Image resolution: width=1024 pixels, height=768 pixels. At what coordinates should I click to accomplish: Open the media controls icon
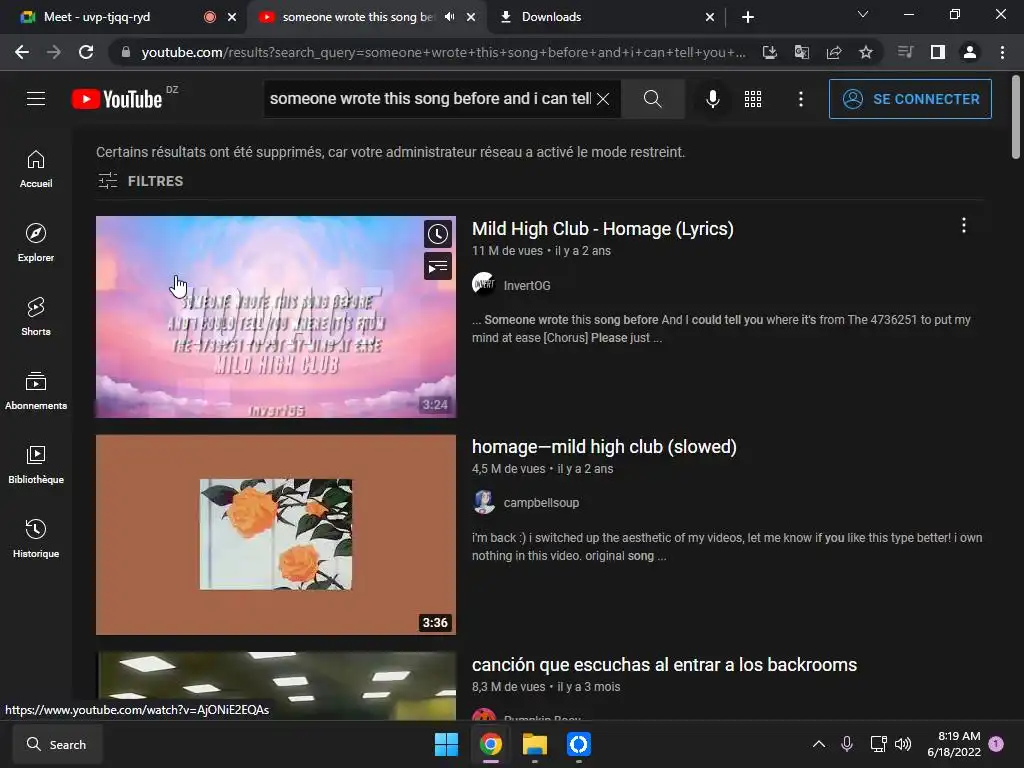(x=905, y=52)
